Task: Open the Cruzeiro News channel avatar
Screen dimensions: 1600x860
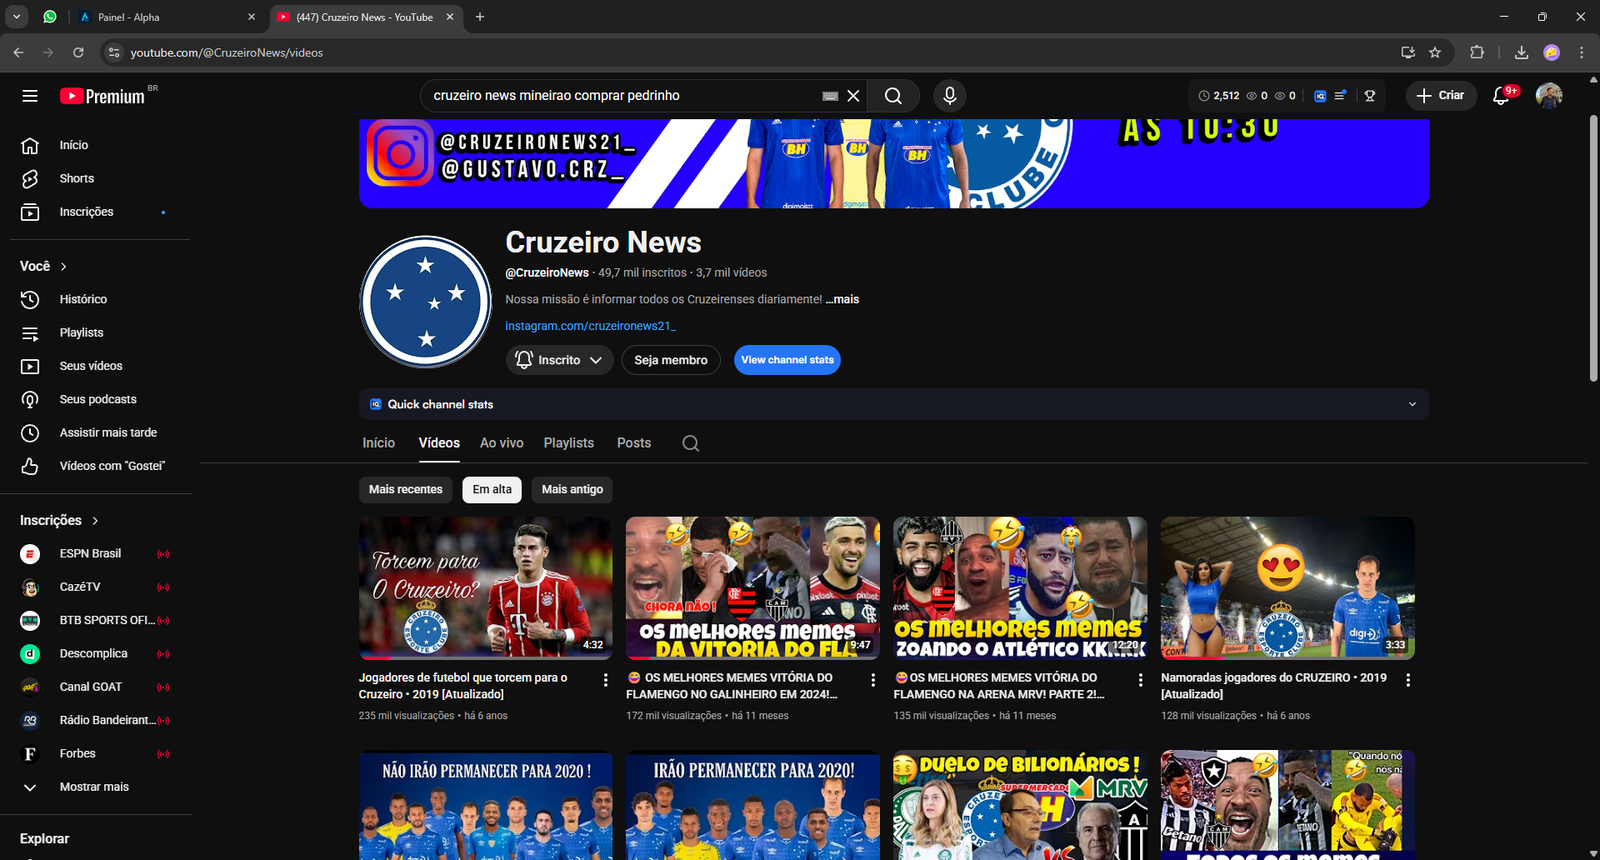Action: pyautogui.click(x=427, y=302)
